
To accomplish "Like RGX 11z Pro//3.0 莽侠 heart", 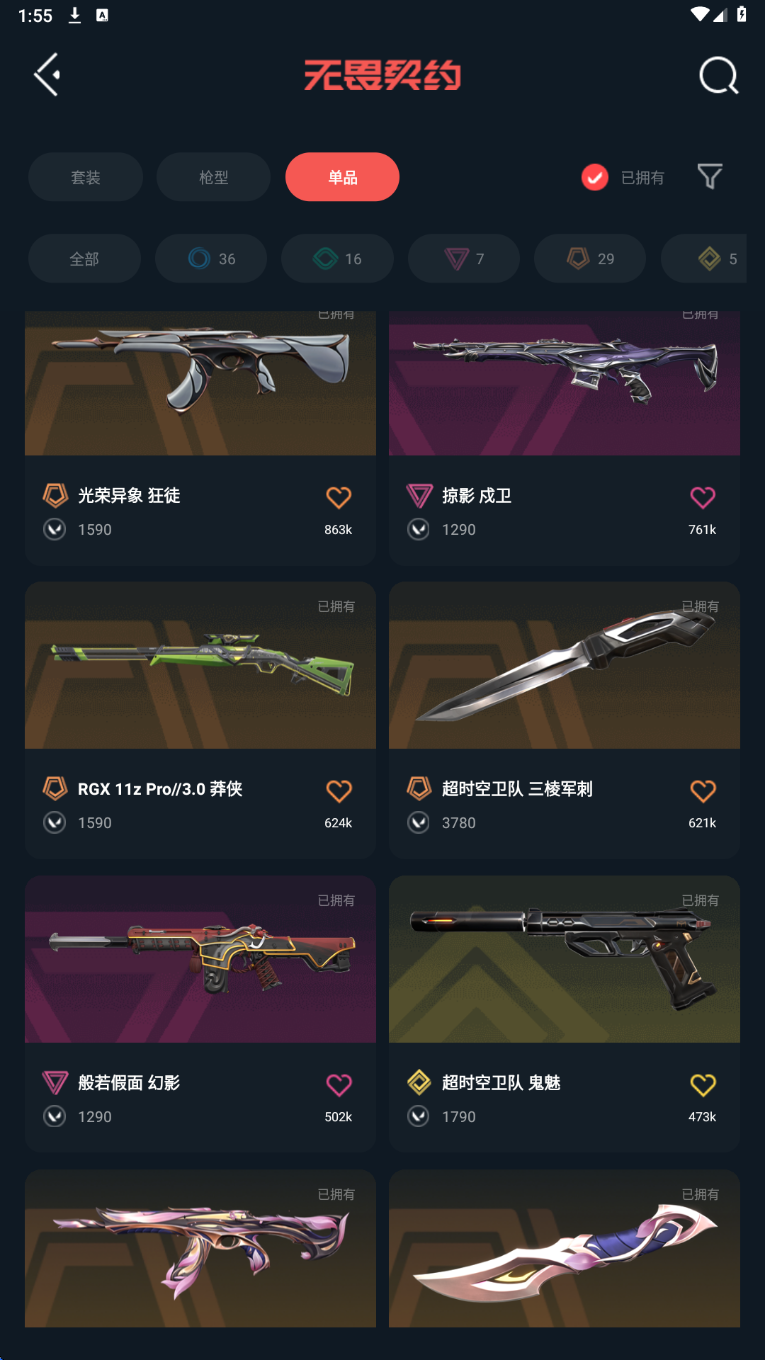I will (339, 791).
